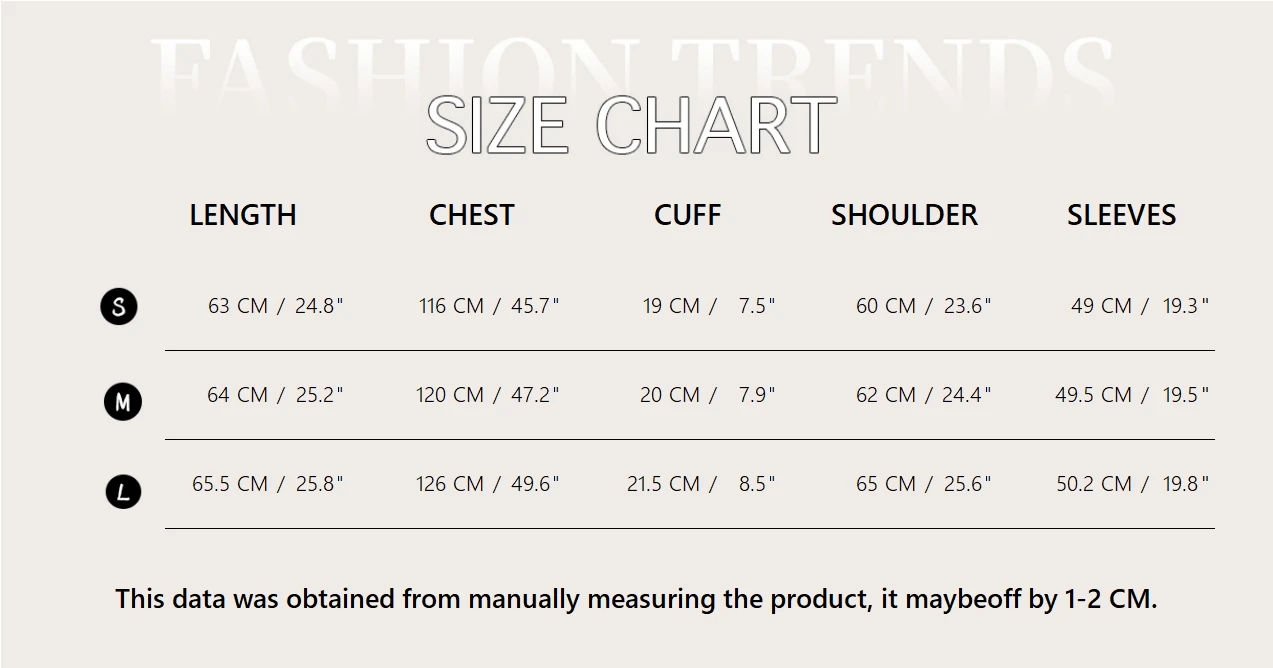Select the 126 CM / 49.6" chest value
Viewport: 1273px width, 668px height.
[488, 484]
